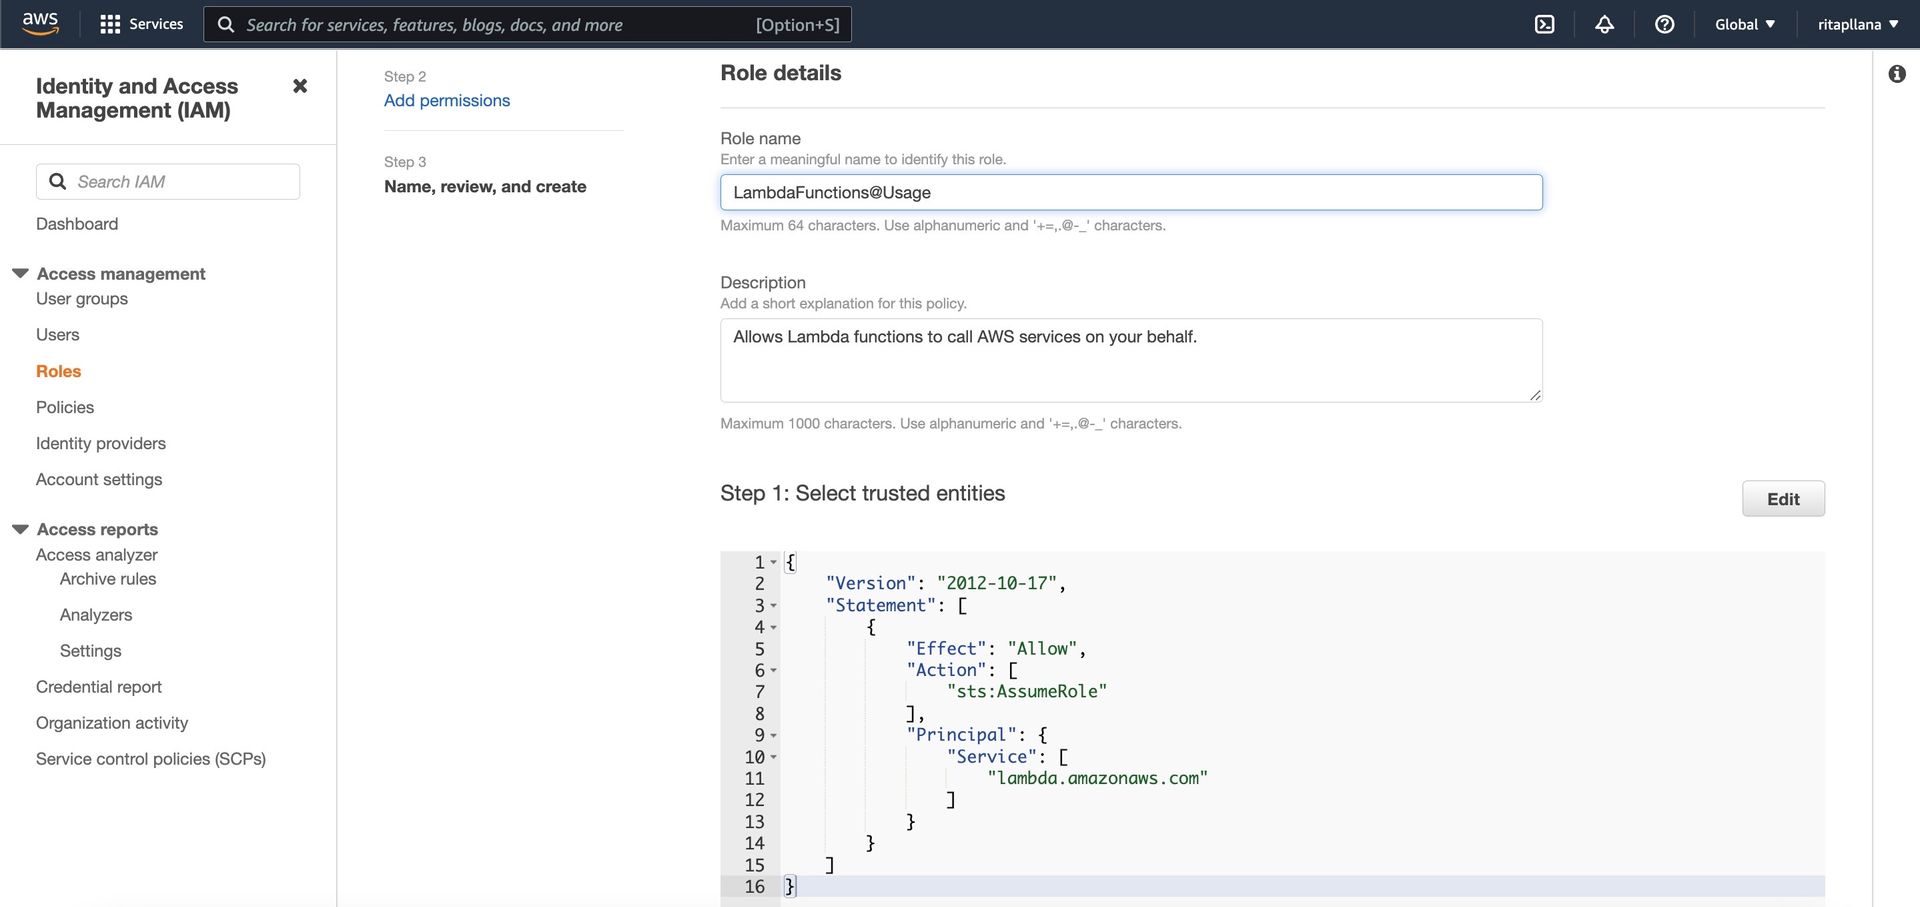Image resolution: width=1920 pixels, height=907 pixels.
Task: Collapse the Access management section
Action: click(x=20, y=273)
